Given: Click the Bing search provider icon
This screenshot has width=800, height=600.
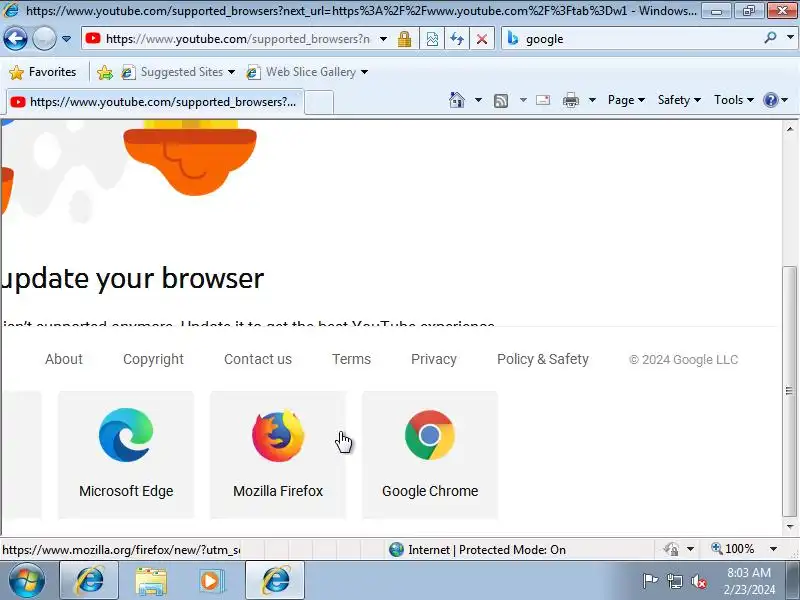Looking at the screenshot, I should (x=513, y=38).
